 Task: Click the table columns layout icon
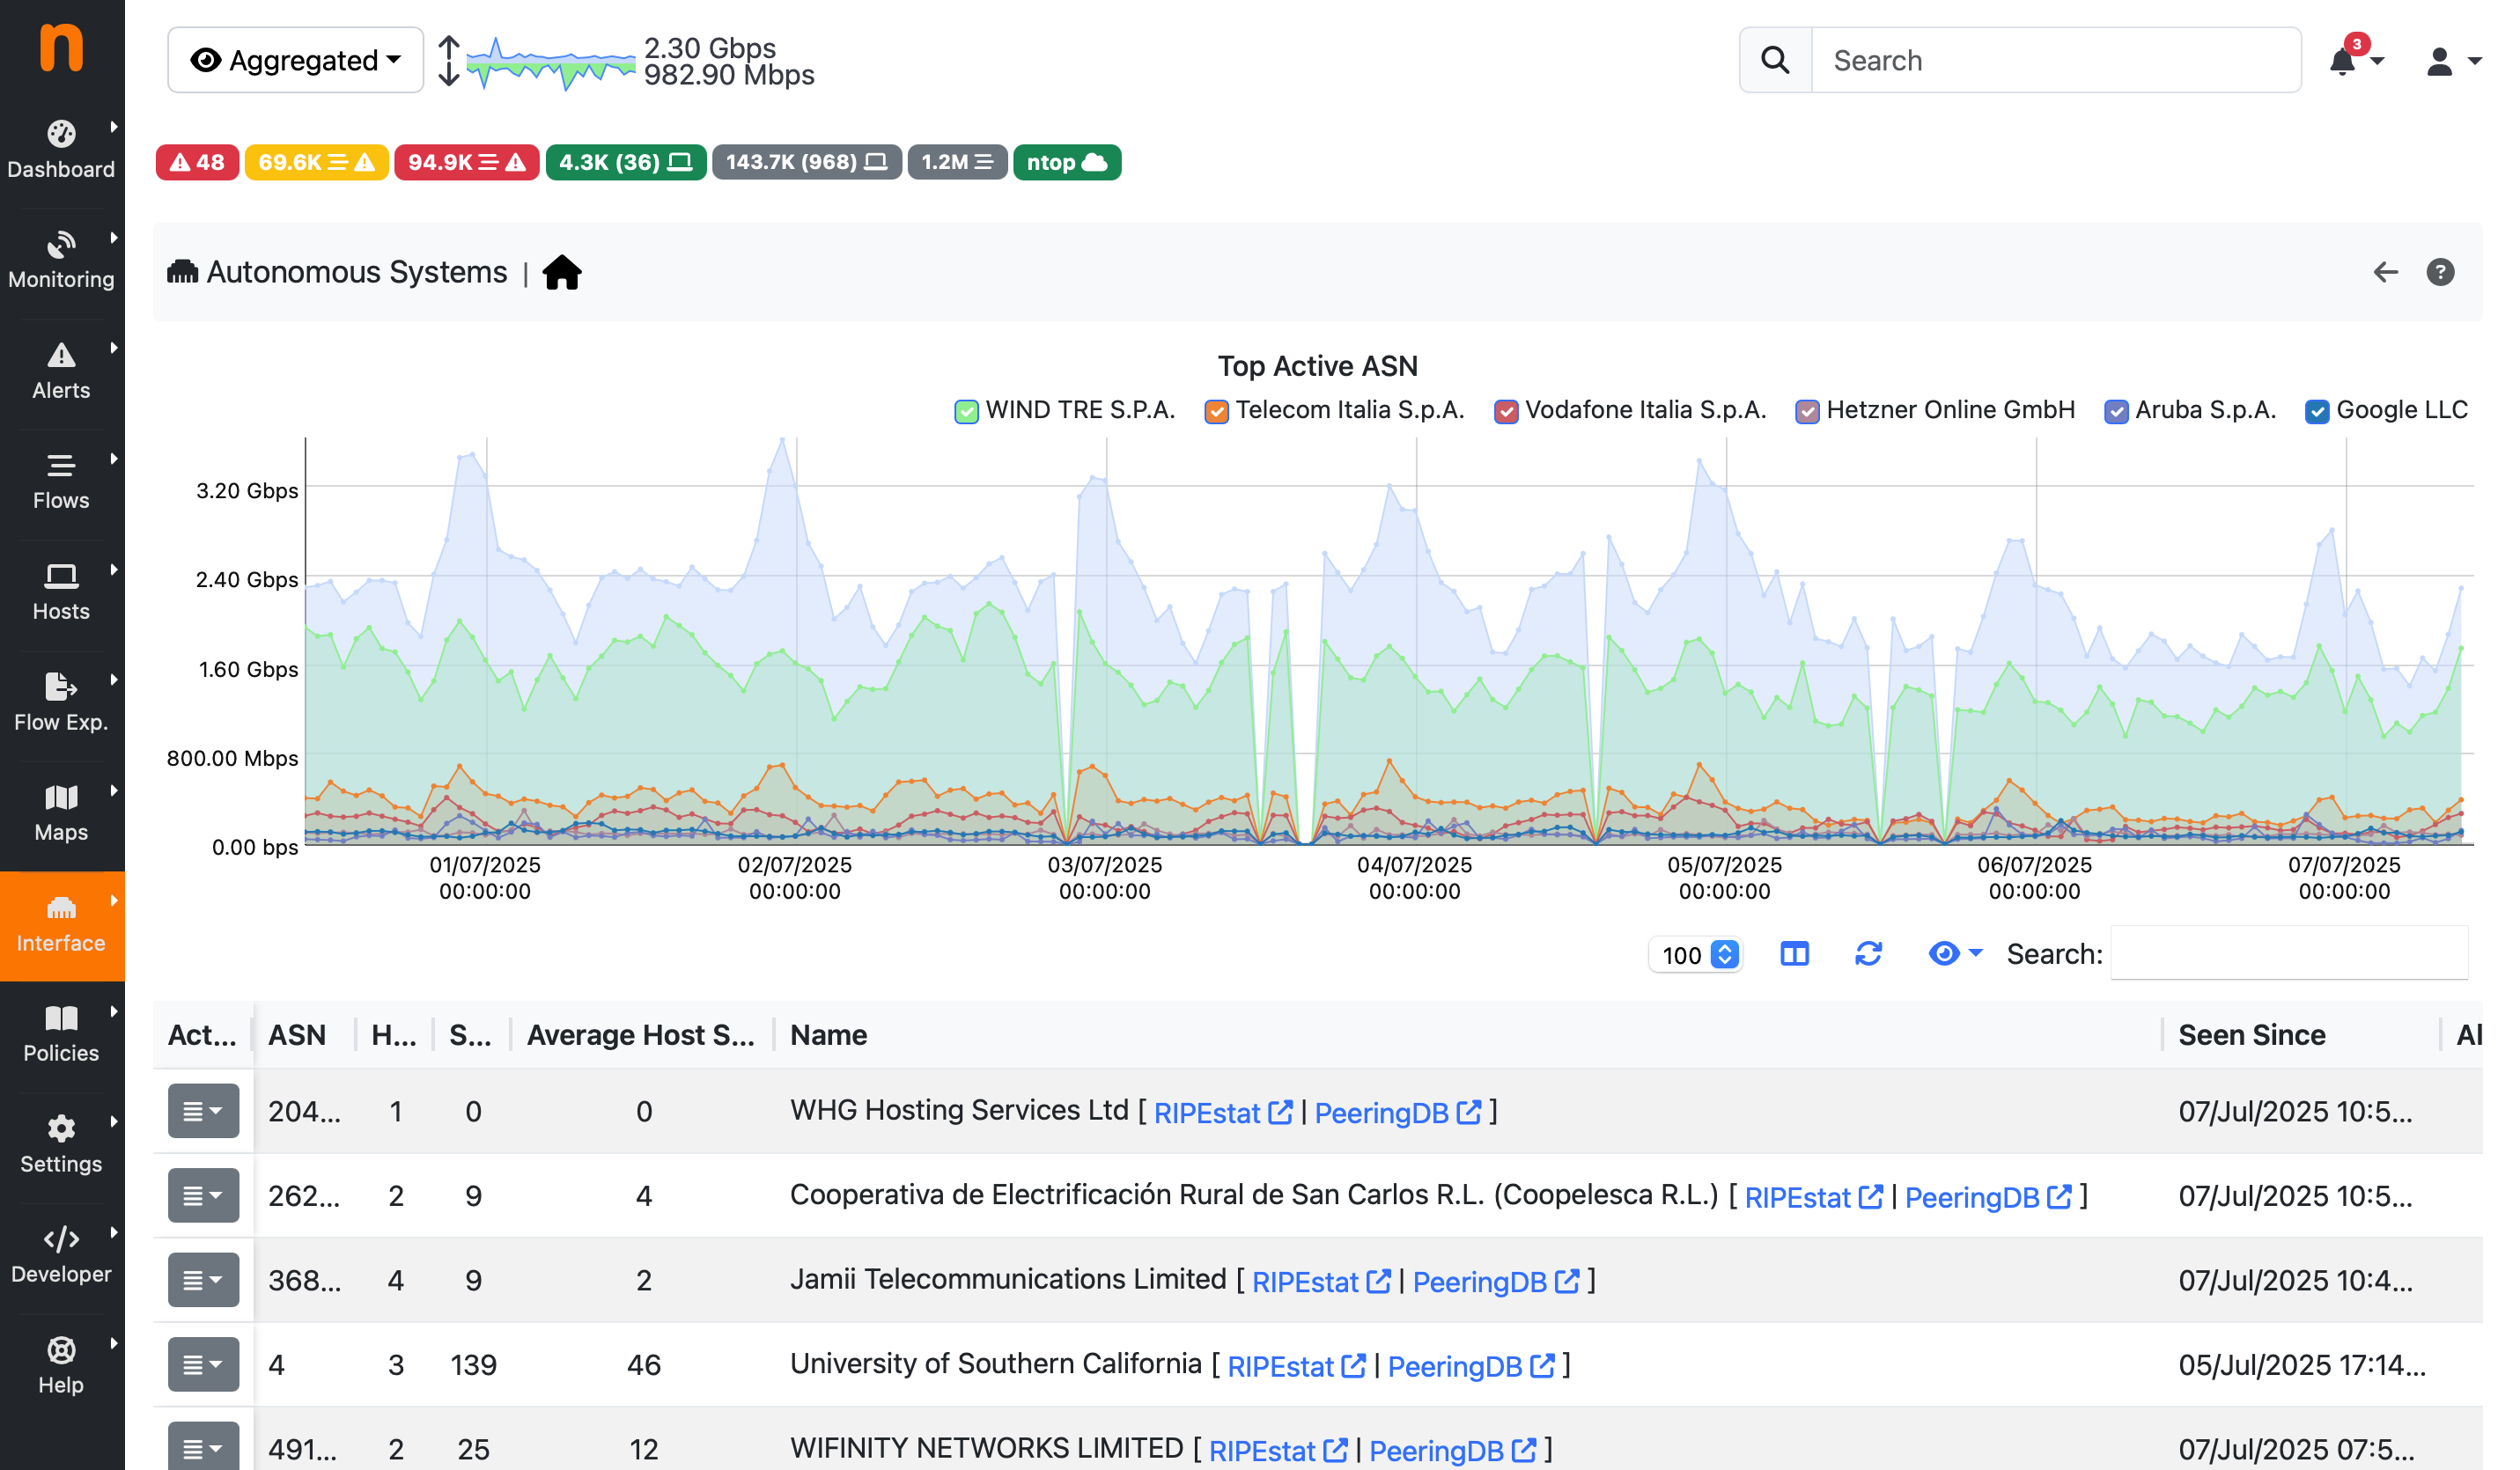coord(1795,954)
